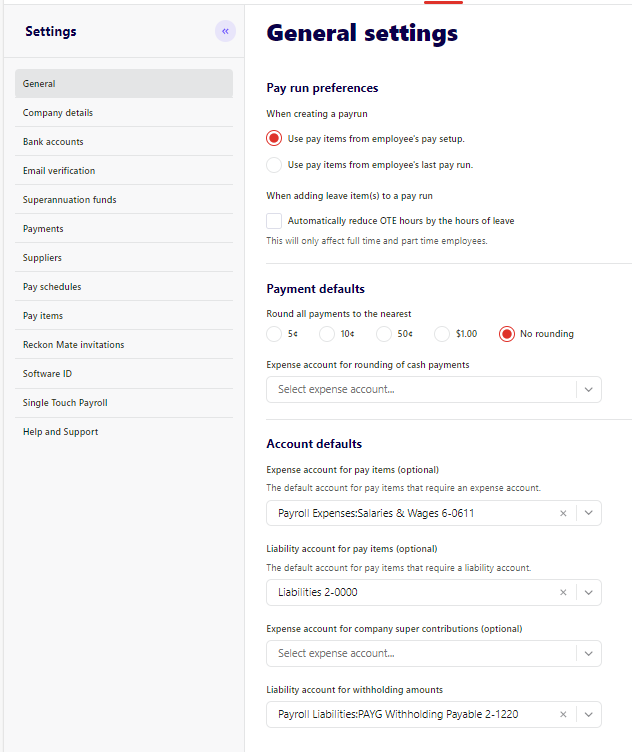Open the Bank accounts settings page
The height and width of the screenshot is (752, 632).
coord(53,142)
